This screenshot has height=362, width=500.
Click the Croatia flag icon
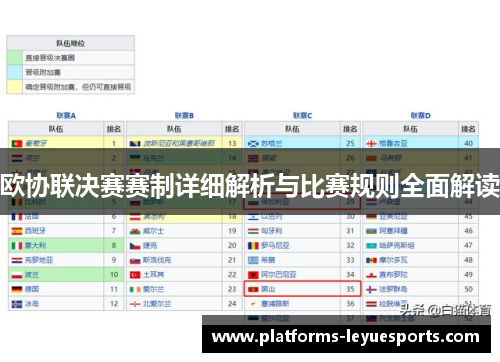click(x=17, y=260)
